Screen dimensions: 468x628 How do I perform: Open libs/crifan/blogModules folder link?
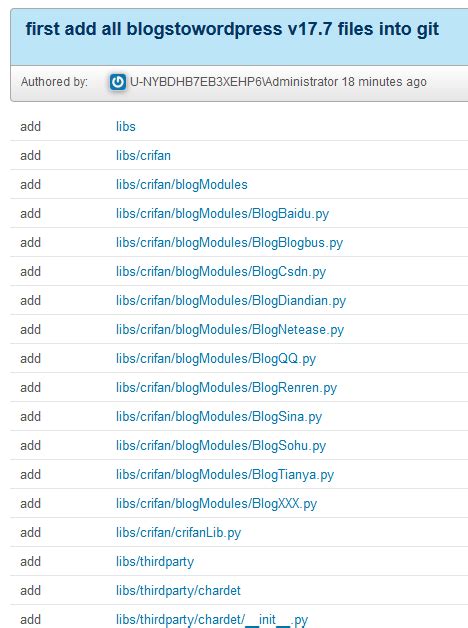pyautogui.click(x=182, y=185)
